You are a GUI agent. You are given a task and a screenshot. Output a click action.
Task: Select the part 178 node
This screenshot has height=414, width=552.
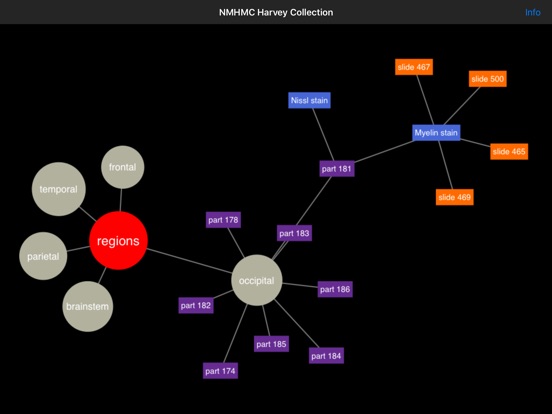pos(223,220)
